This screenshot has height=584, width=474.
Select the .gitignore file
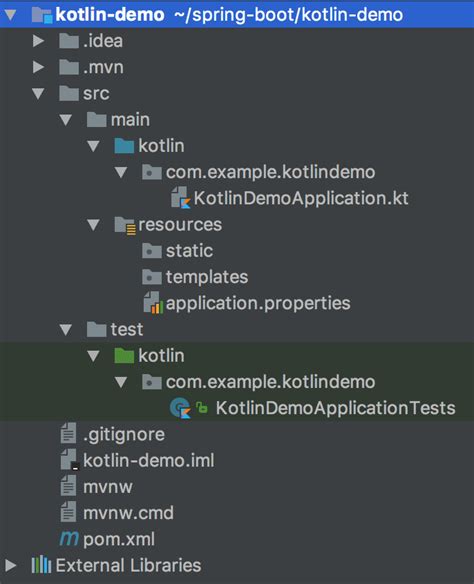pos(112,434)
